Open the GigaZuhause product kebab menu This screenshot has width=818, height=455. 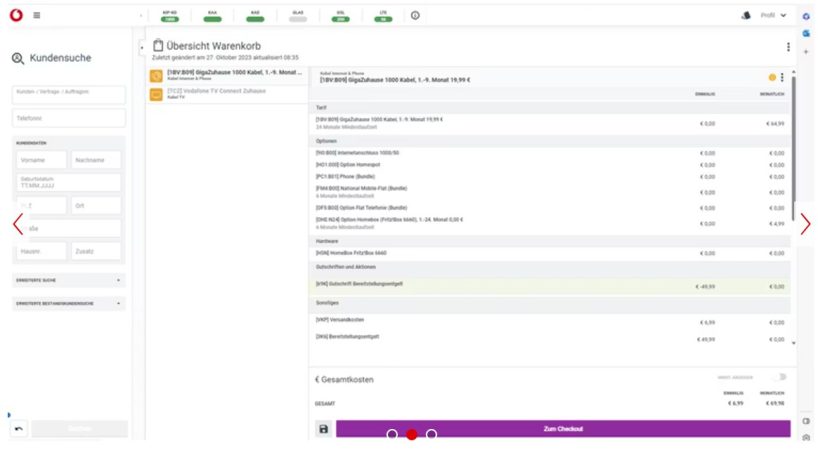[x=782, y=77]
